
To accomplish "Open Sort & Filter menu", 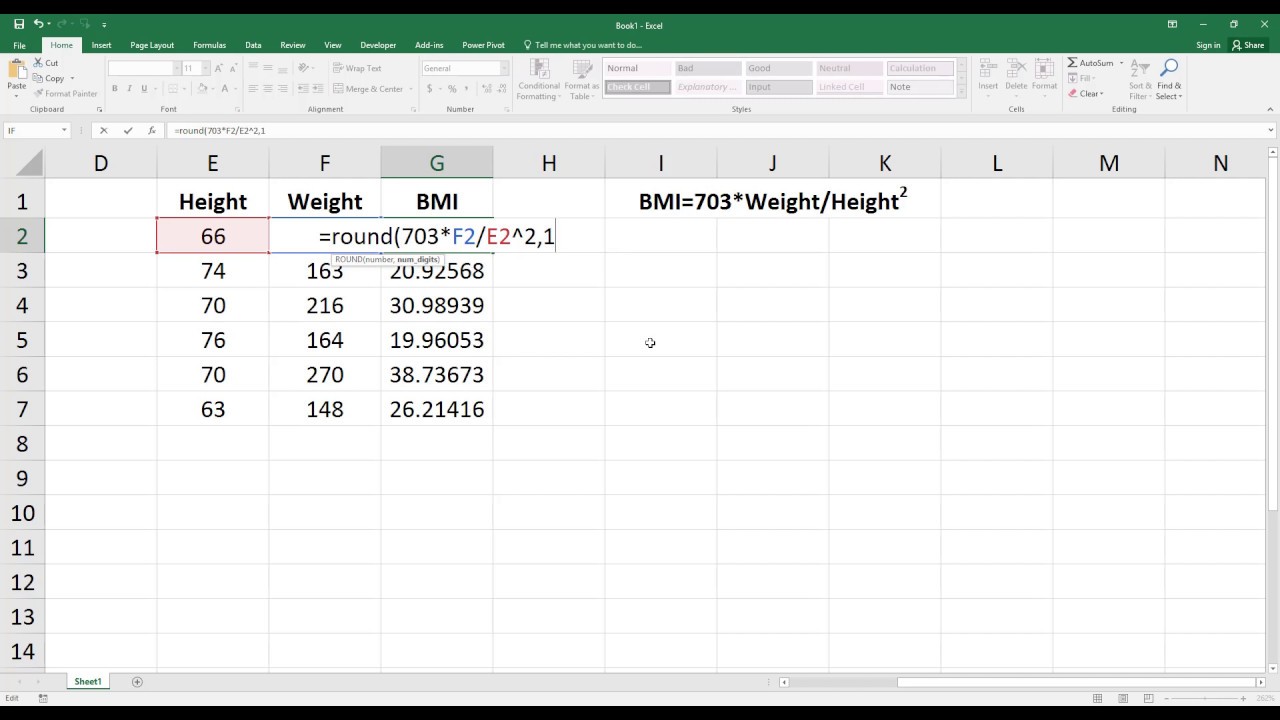I will pos(1140,79).
